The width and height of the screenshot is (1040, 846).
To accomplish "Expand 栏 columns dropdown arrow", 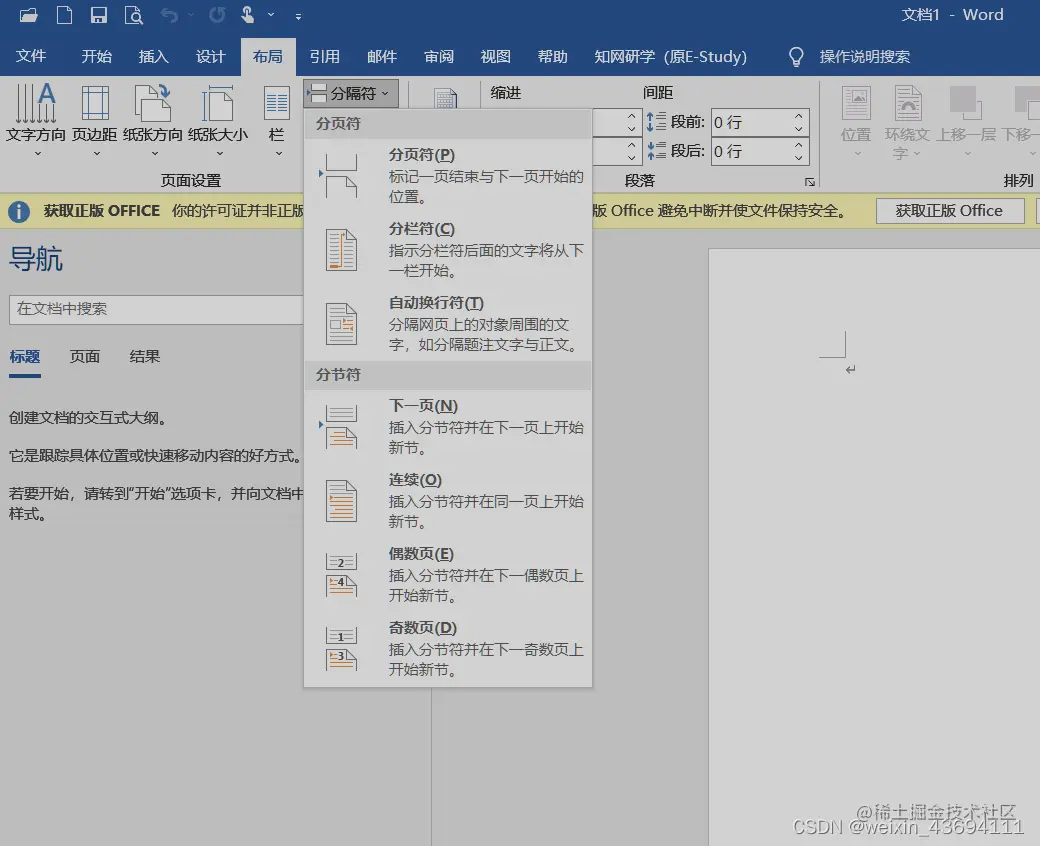I will coord(279,154).
